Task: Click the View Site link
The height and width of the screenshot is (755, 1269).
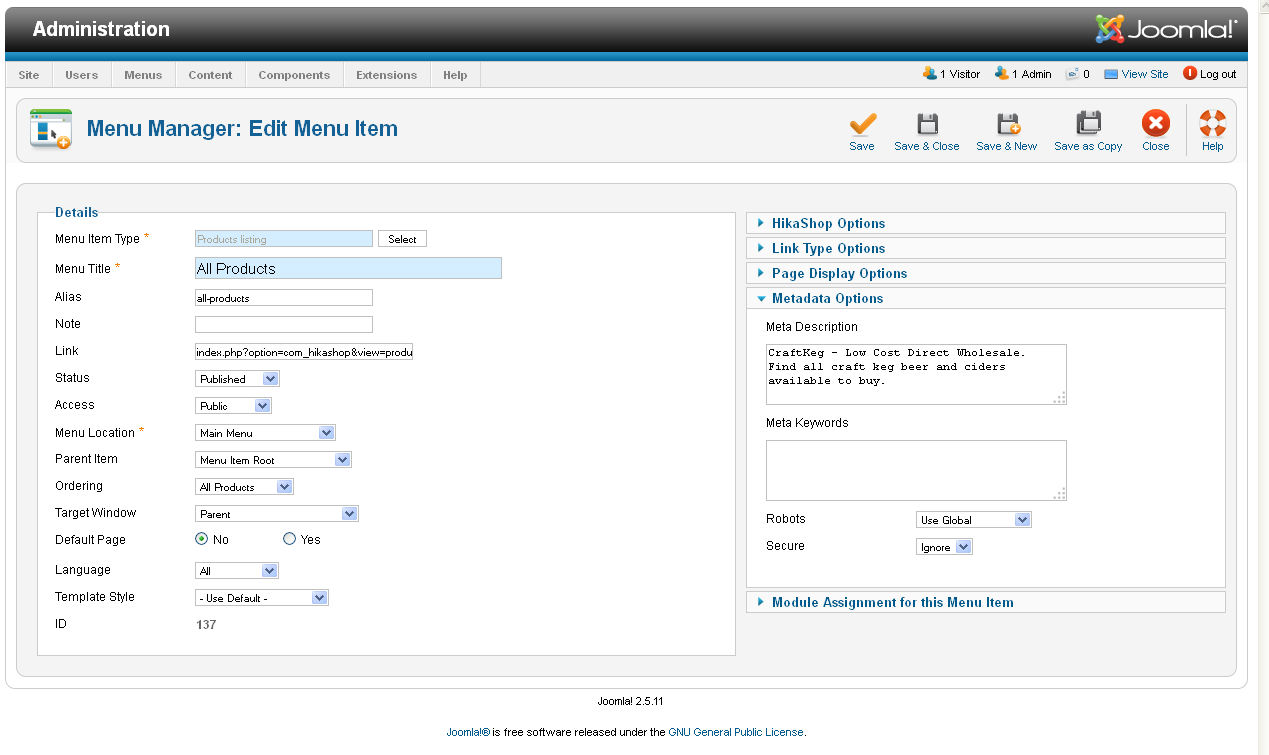Action: click(1145, 74)
